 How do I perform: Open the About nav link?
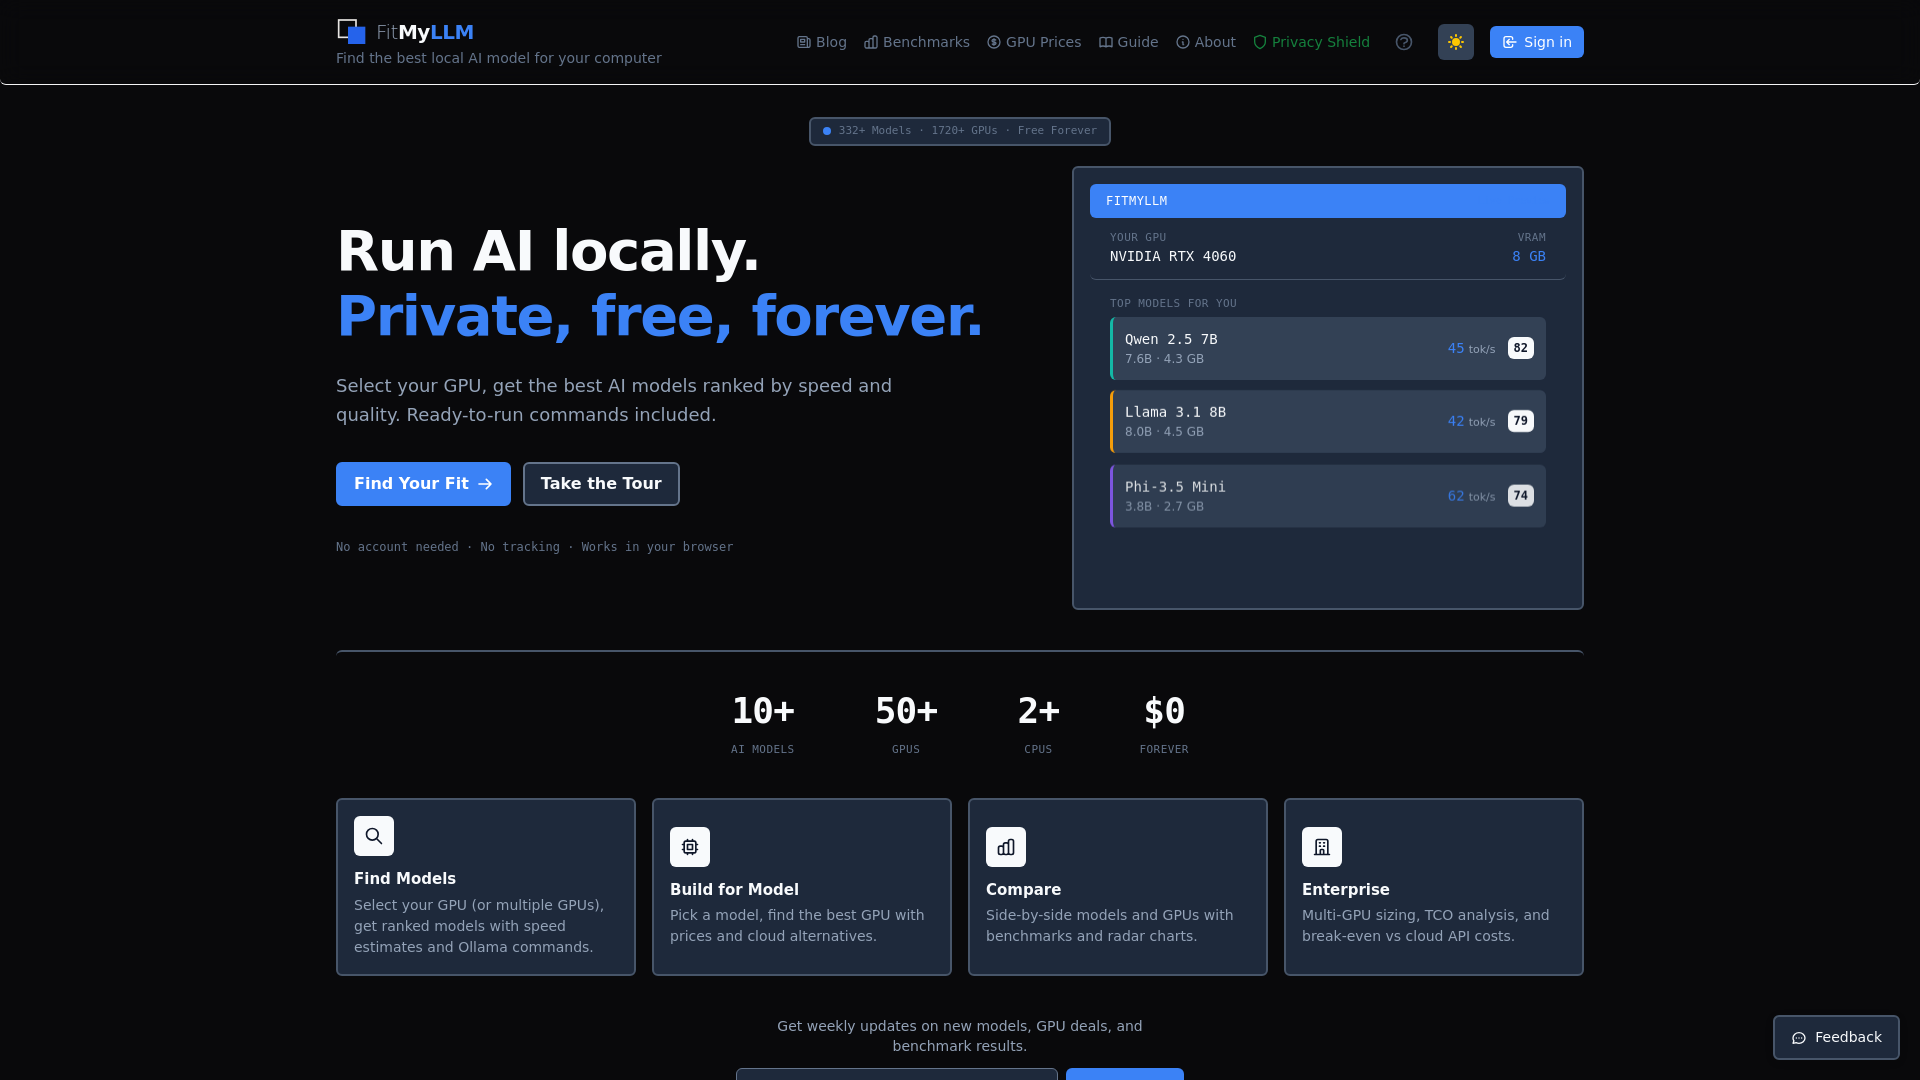1206,42
